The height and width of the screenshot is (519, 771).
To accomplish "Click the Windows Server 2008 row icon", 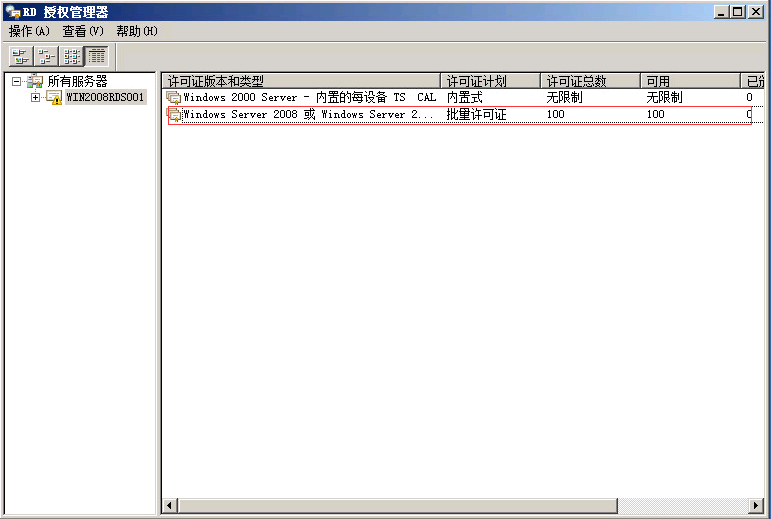I will pos(174,115).
